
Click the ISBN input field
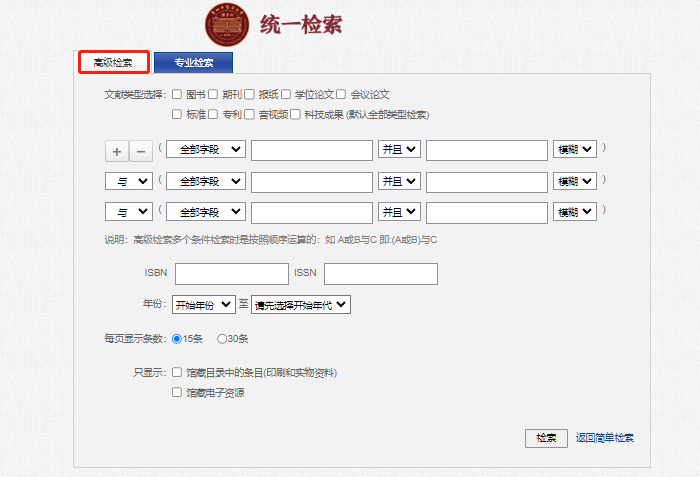[x=231, y=273]
